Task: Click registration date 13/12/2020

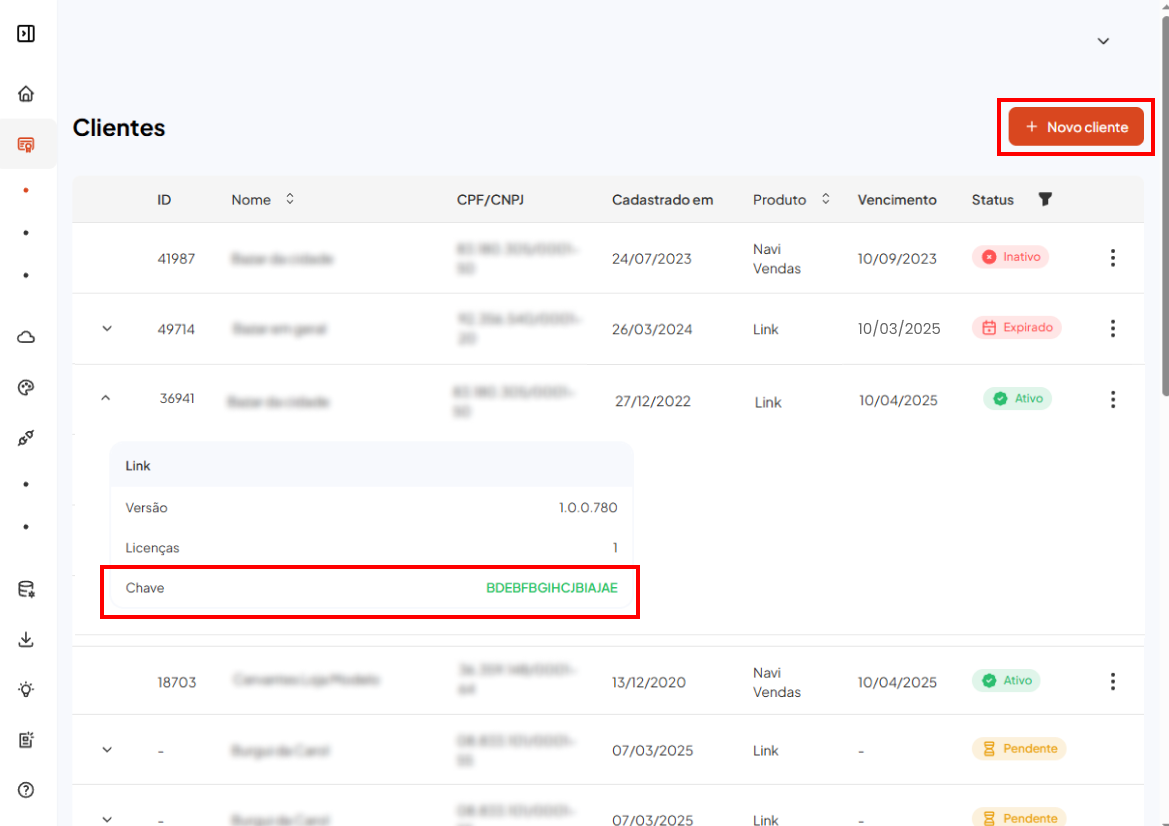Action: pos(649,682)
